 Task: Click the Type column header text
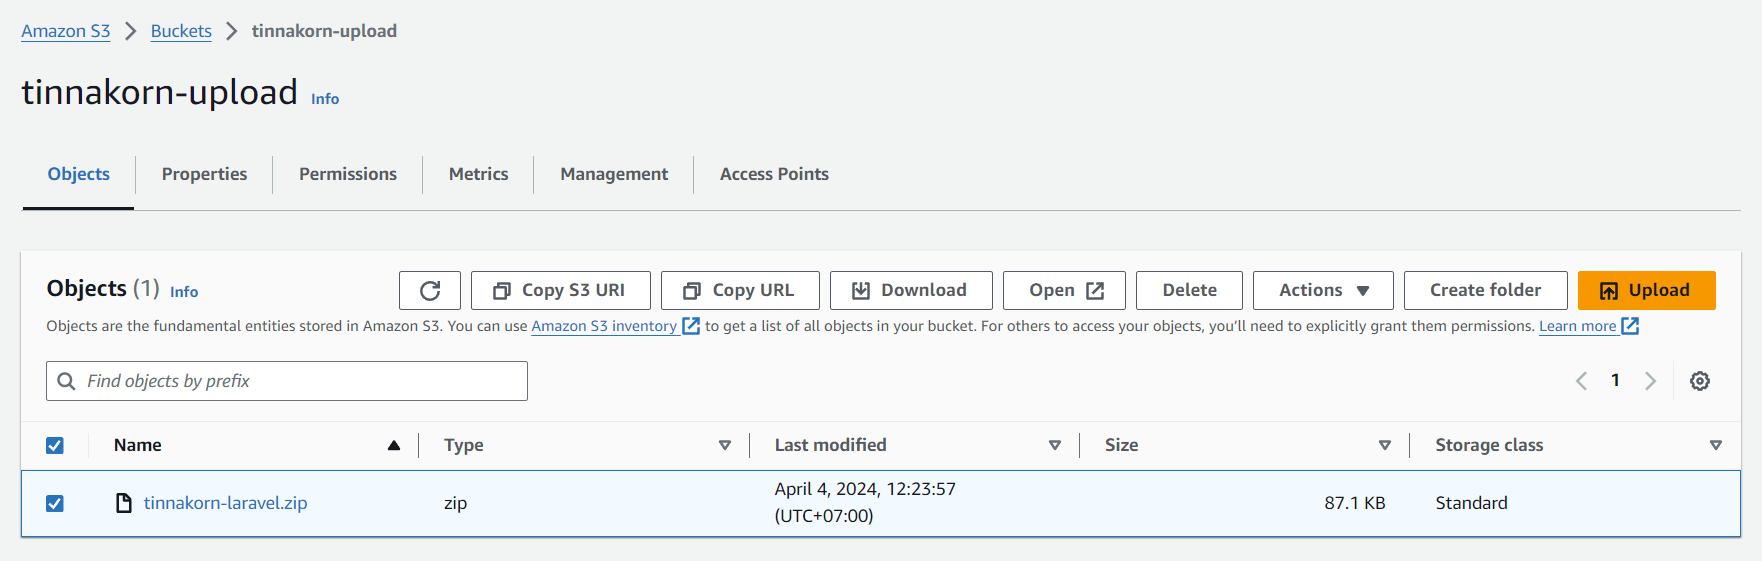tap(464, 445)
